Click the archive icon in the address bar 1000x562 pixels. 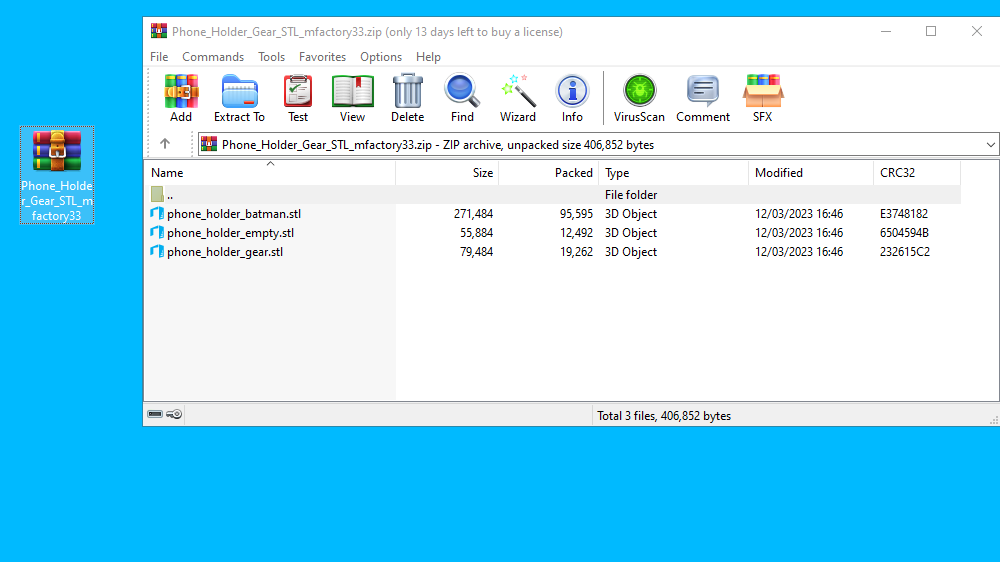click(209, 145)
